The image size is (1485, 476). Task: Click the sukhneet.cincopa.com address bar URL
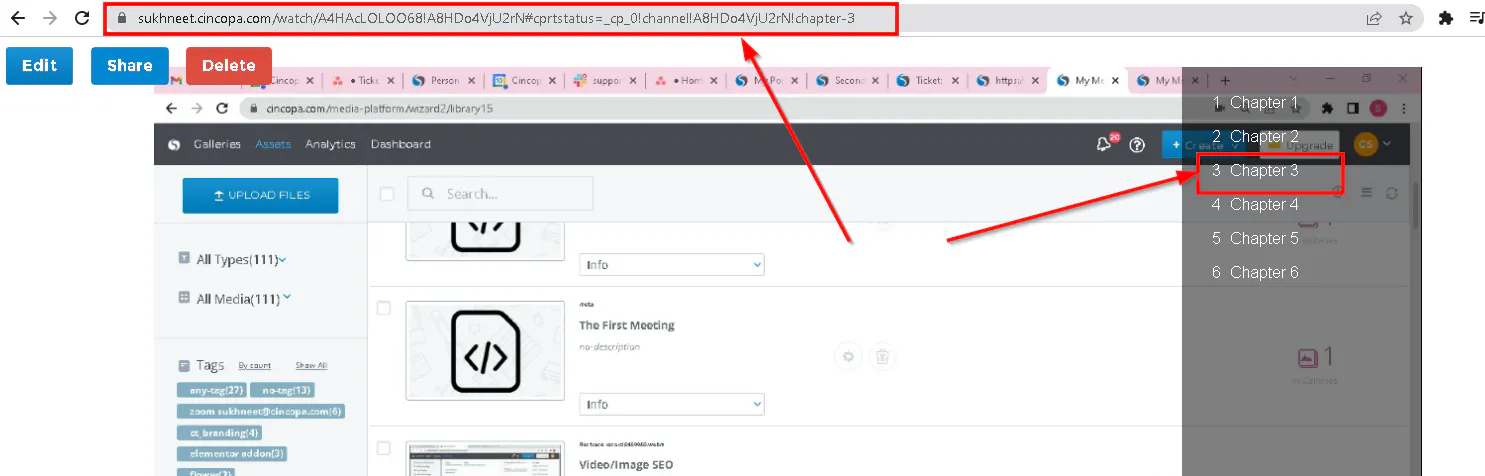(496, 18)
